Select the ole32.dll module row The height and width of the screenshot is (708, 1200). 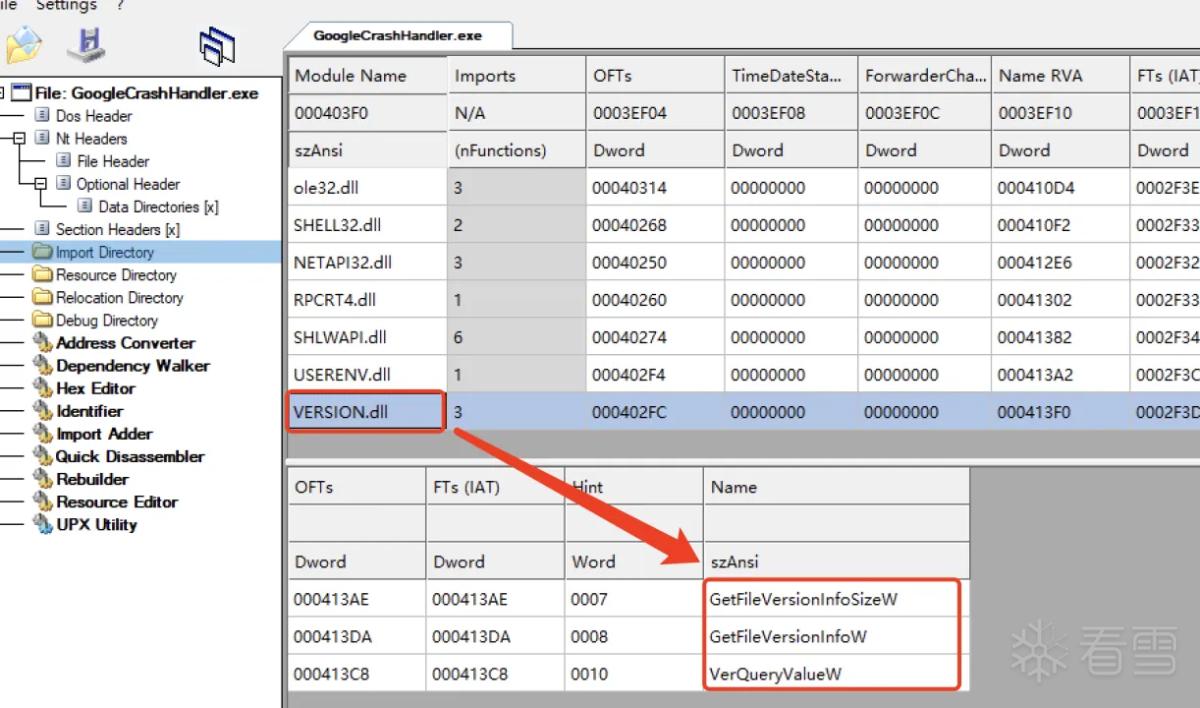click(x=744, y=188)
